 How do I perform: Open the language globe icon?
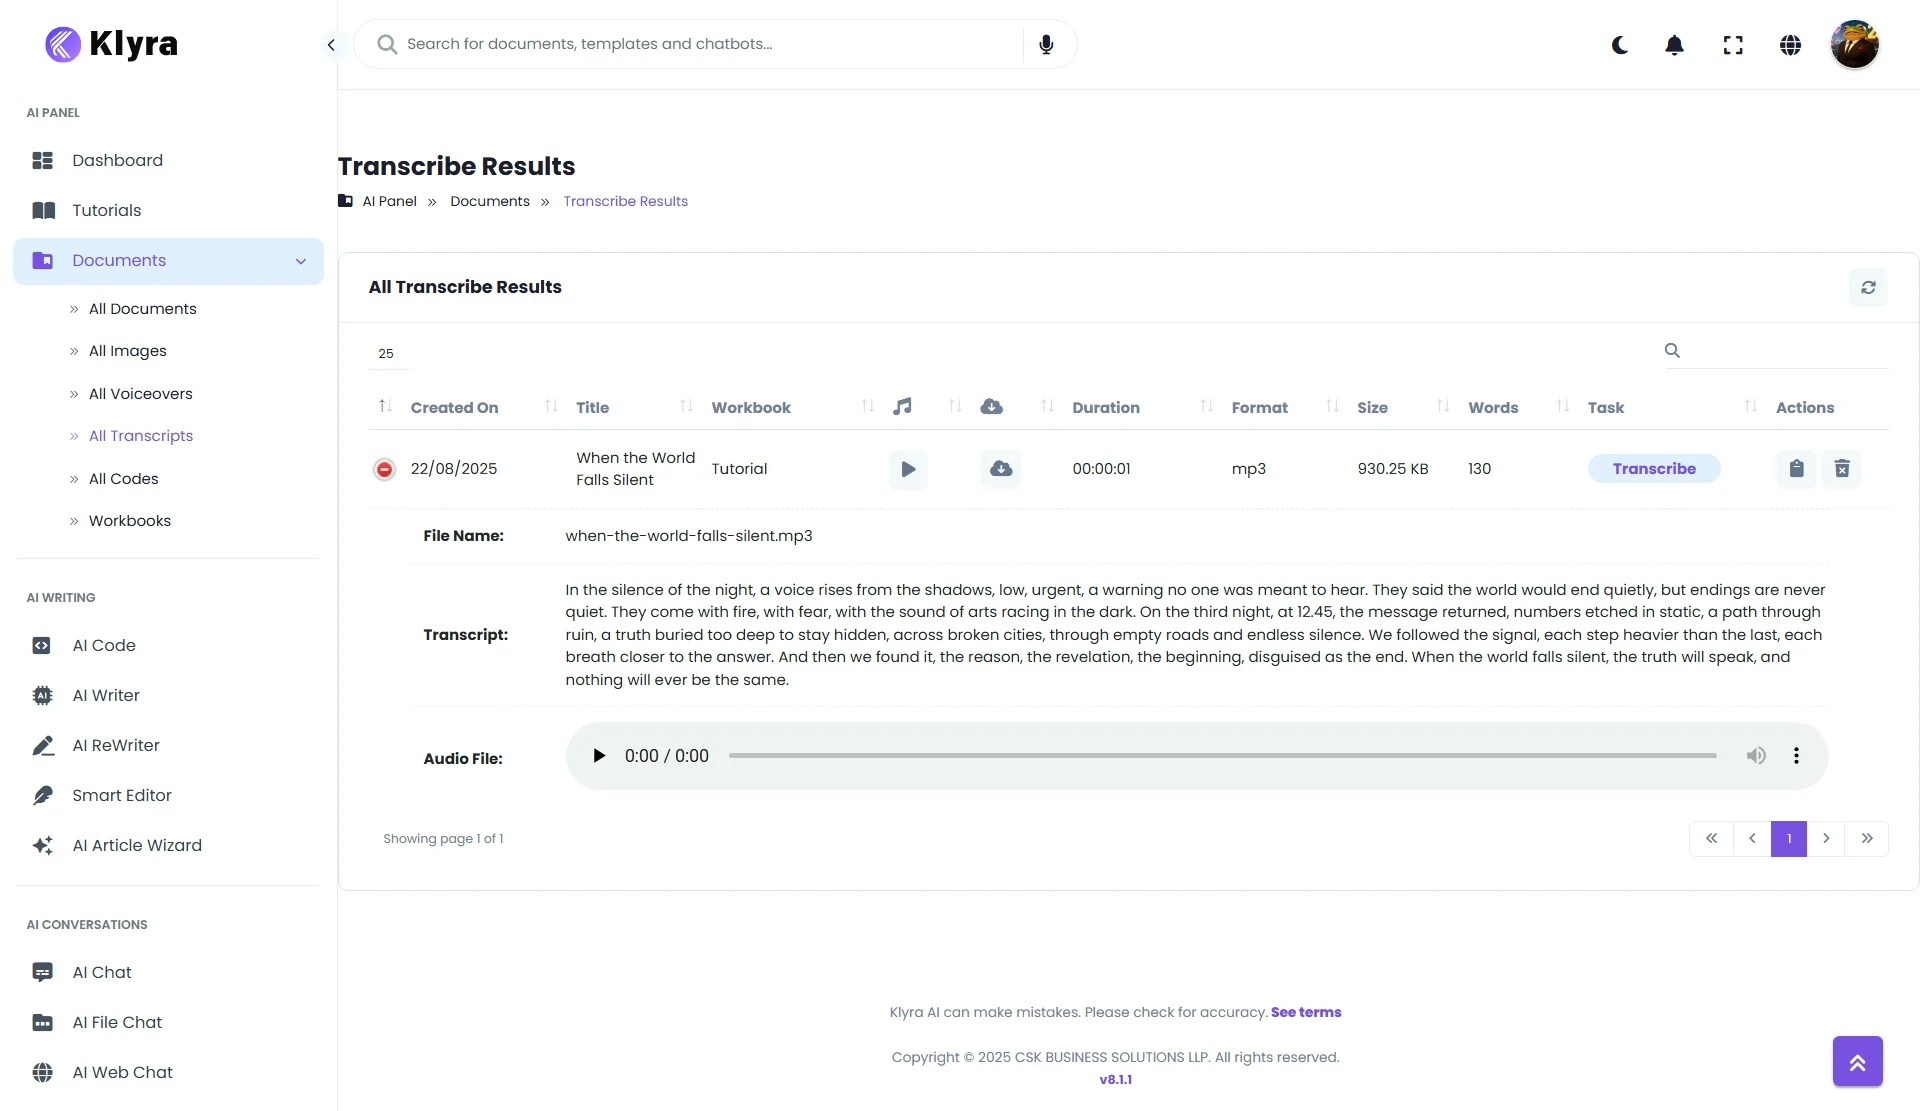pyautogui.click(x=1790, y=45)
